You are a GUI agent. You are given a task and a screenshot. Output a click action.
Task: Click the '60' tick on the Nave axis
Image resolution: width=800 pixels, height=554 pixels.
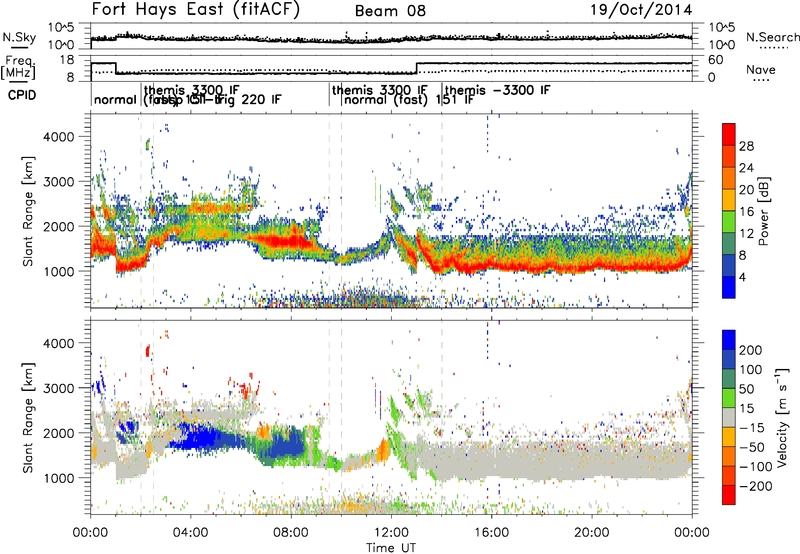(716, 60)
